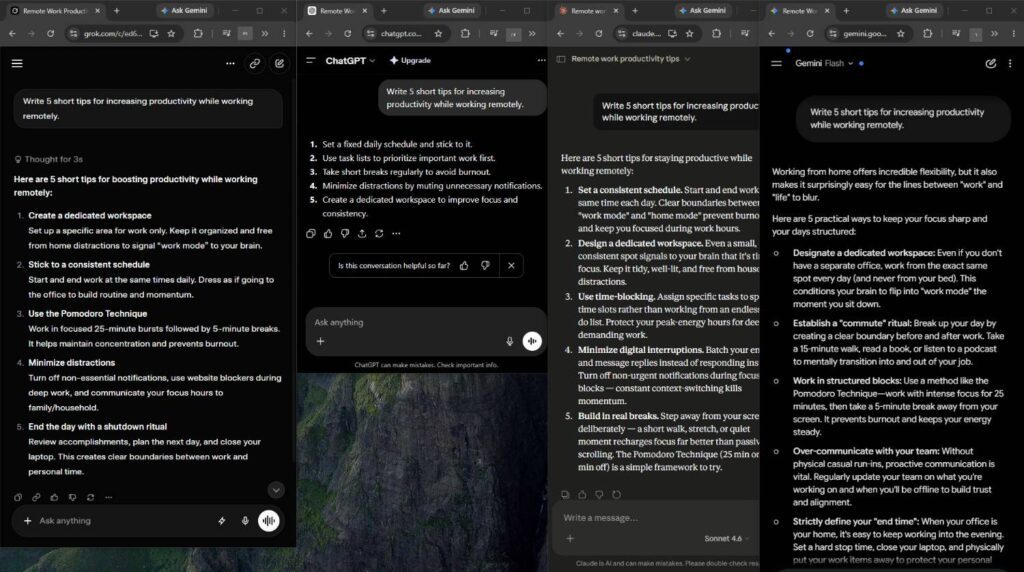Click the ChatGPT dictate microphone icon
Image resolution: width=1024 pixels, height=572 pixels.
click(x=509, y=342)
